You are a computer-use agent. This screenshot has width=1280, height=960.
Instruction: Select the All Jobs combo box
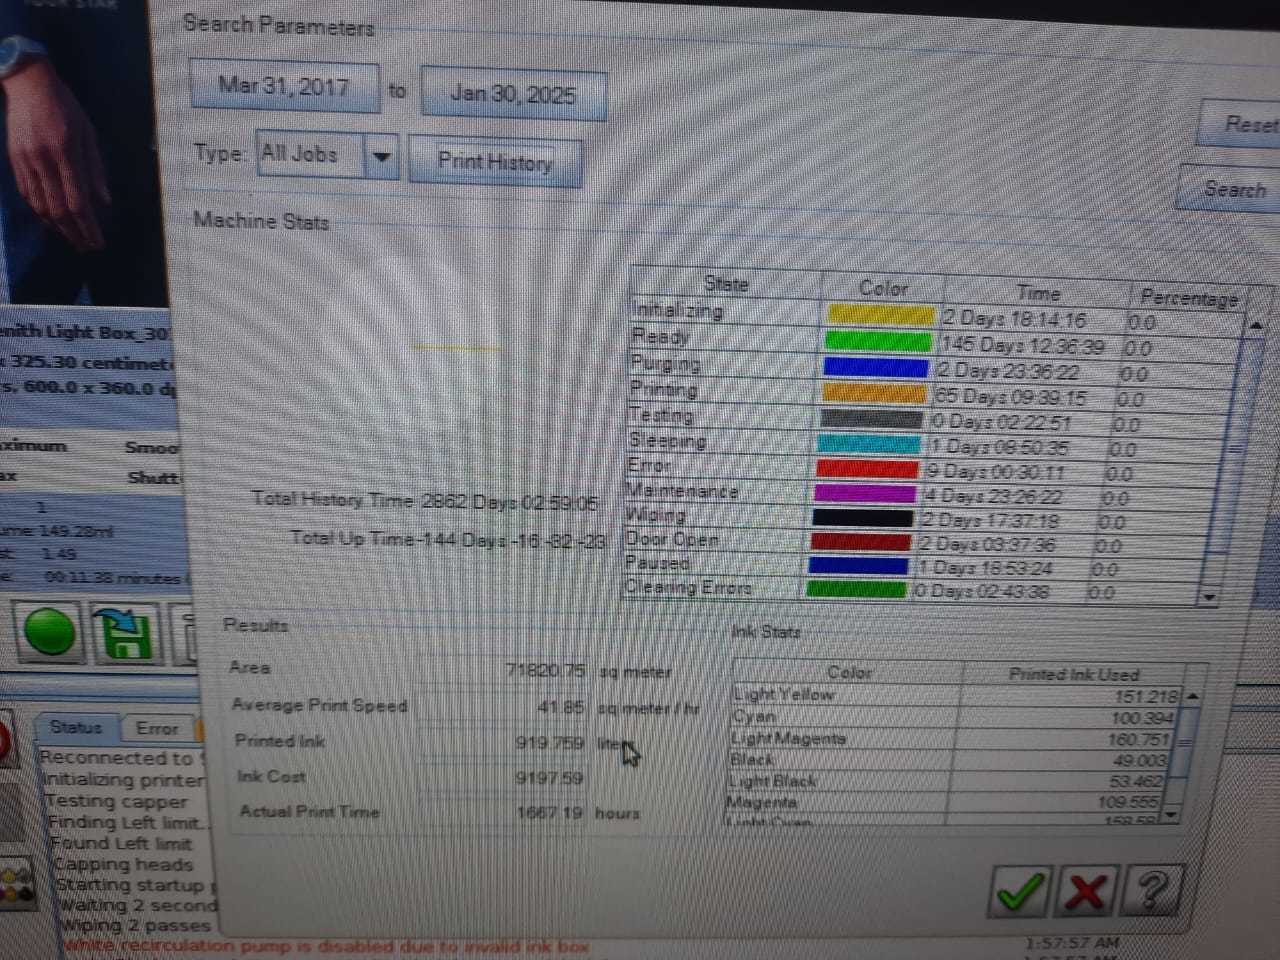coord(310,155)
